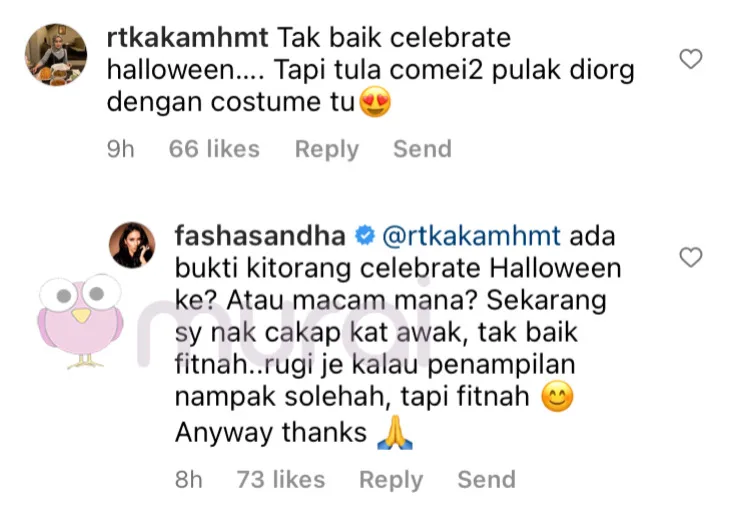Screen dimensions: 750x516
Task: Open the fashasandha username link
Action: [260, 236]
